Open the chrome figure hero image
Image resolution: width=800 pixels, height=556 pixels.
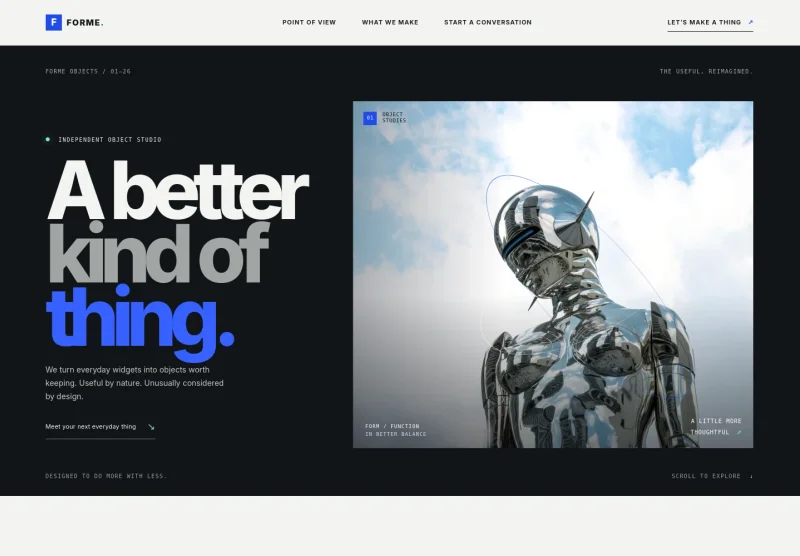[553, 274]
